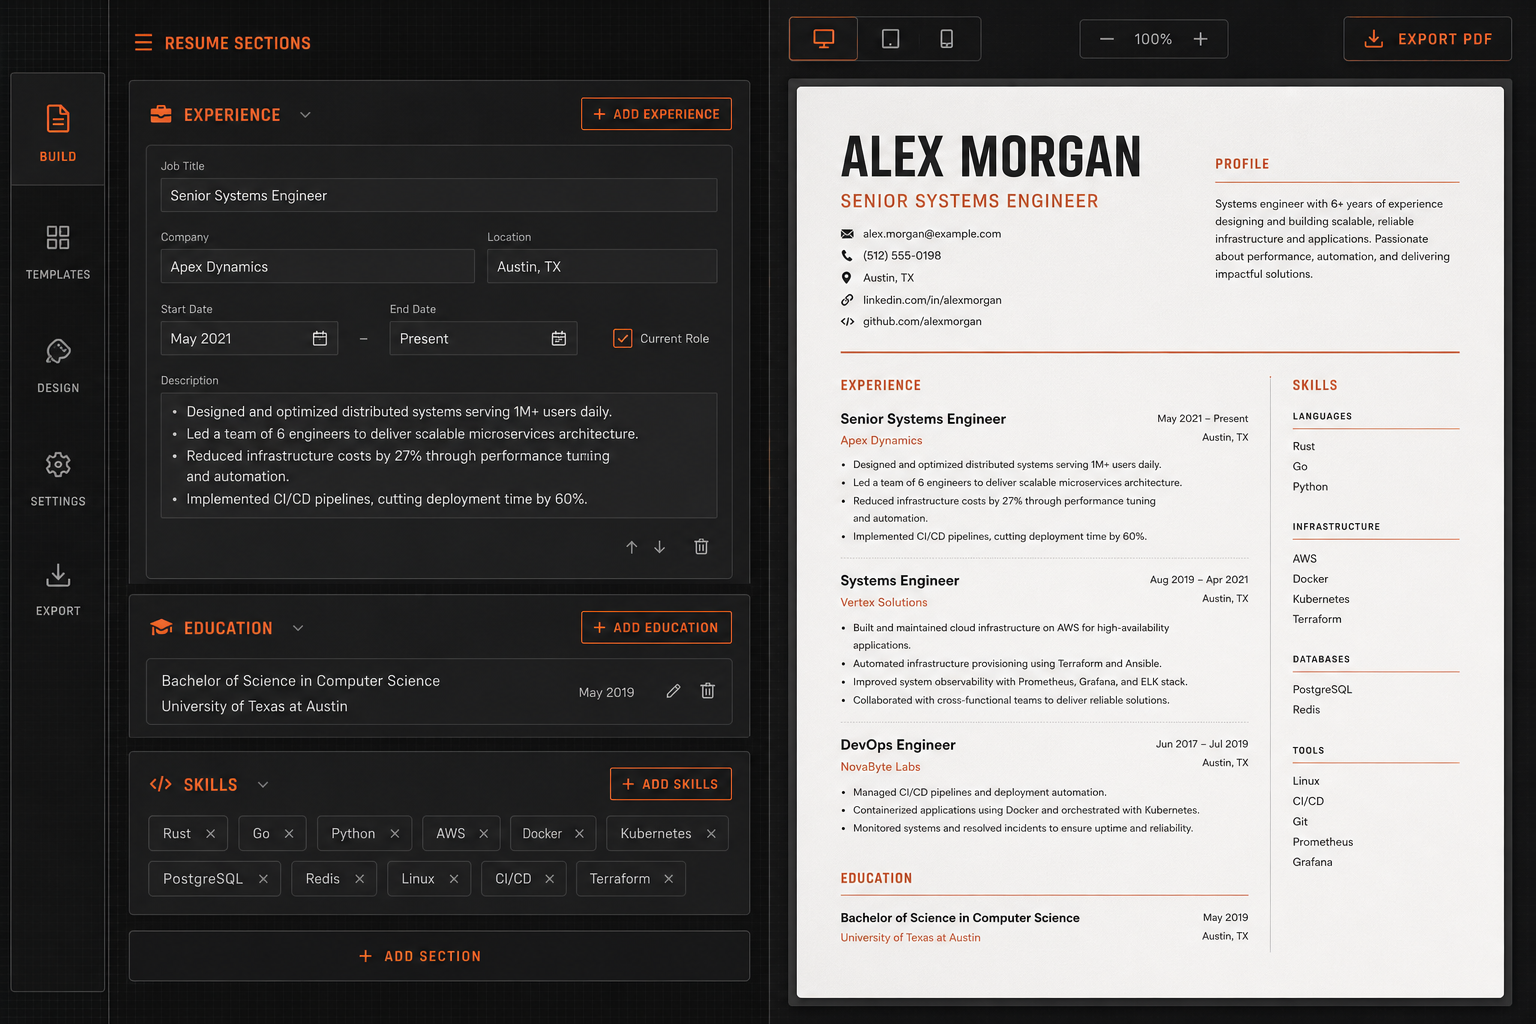Zoom in the resume preview
Image resolution: width=1536 pixels, height=1024 pixels.
coord(1200,39)
